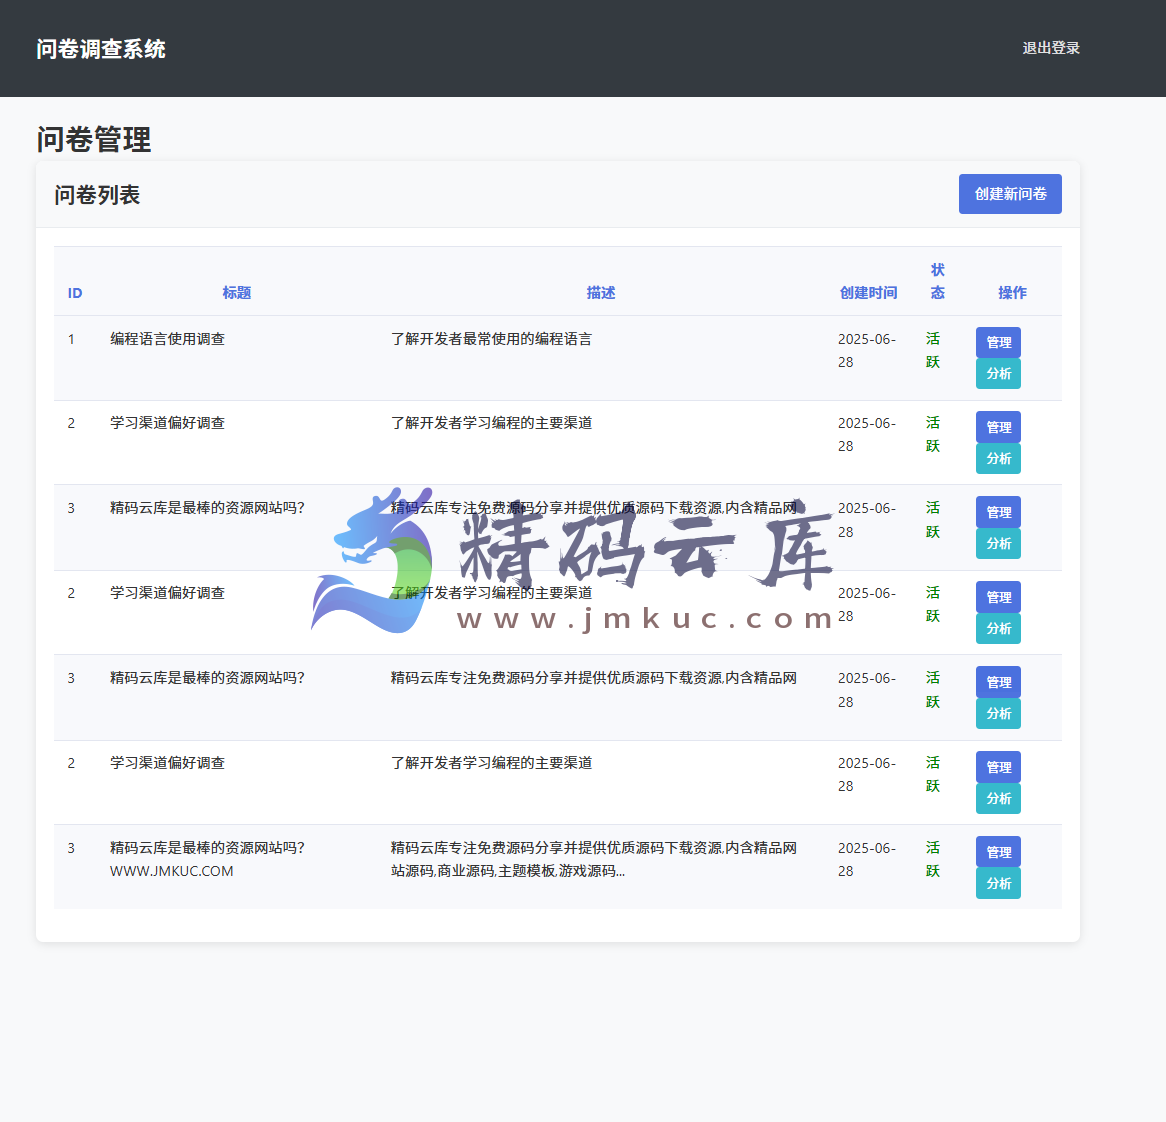
Task: Click the 描述 column header
Action: coord(601,293)
